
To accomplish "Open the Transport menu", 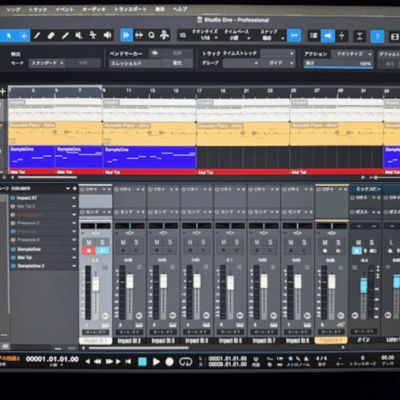I will pos(130,9).
